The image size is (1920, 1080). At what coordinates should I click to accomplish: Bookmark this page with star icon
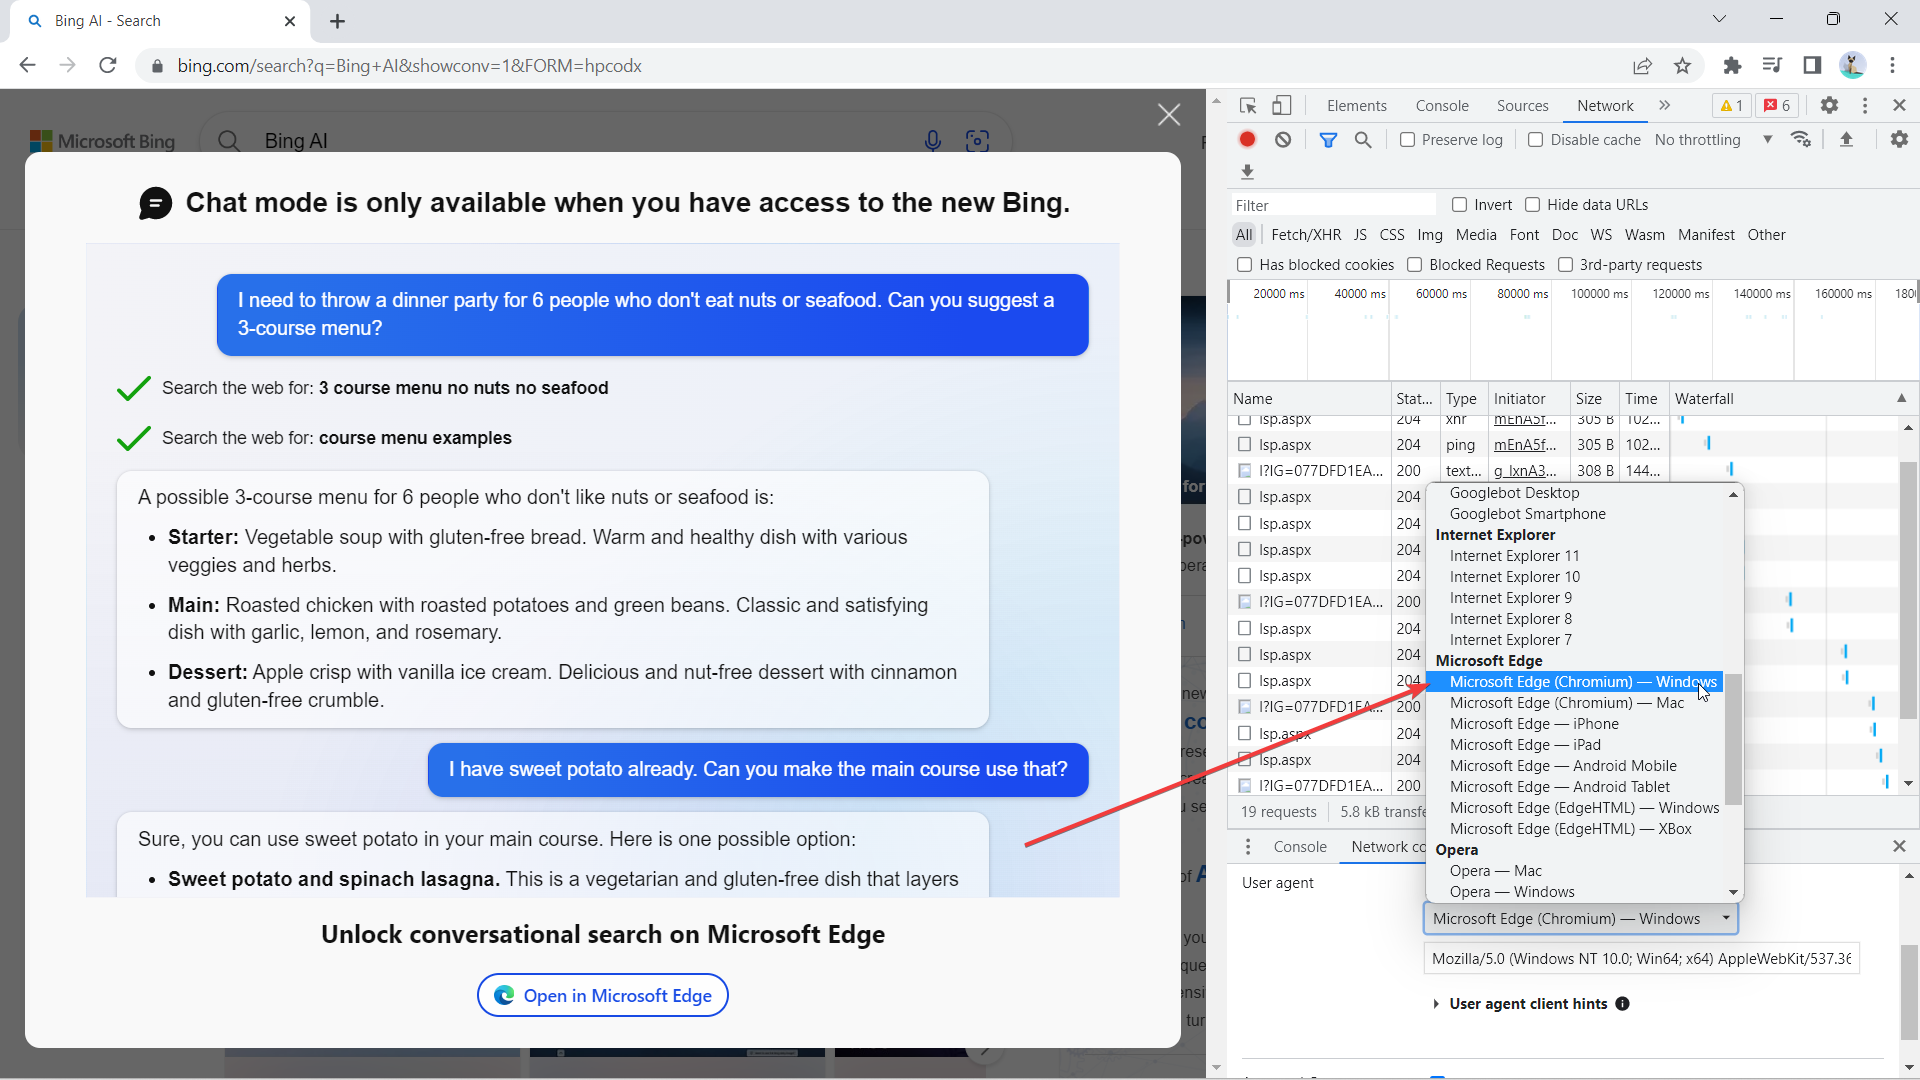[1682, 66]
